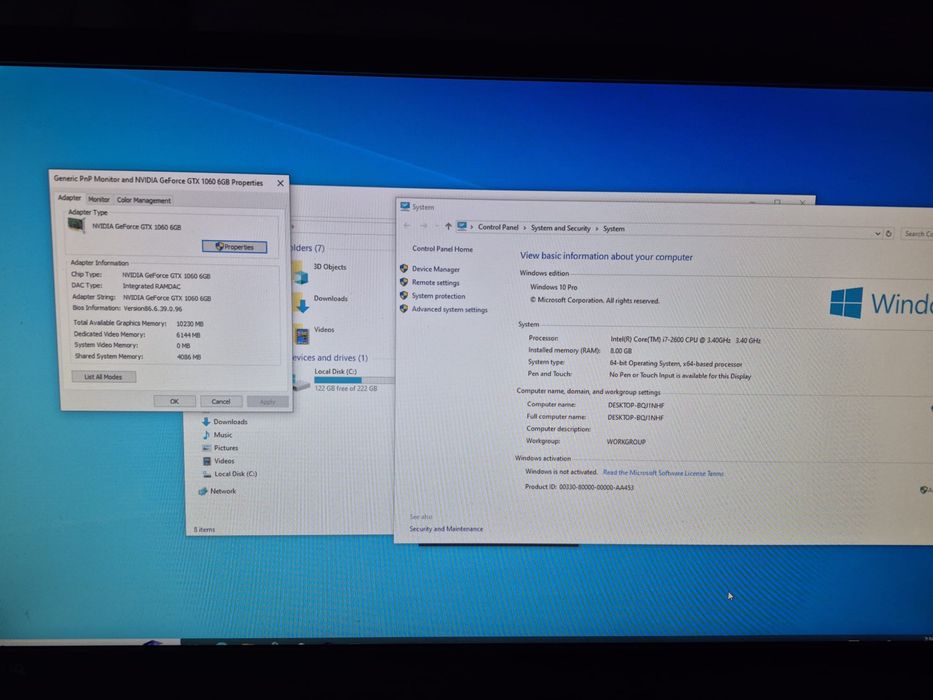Click List All Modes button
Image resolution: width=933 pixels, height=700 pixels.
coord(104,377)
